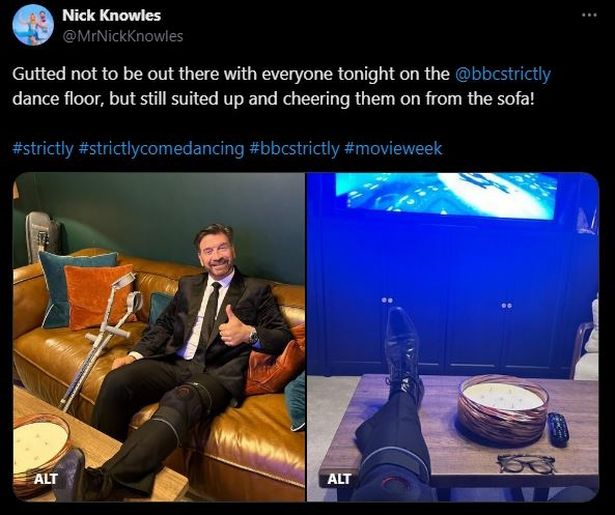
Task: Show ALT description on the sofa photo
Action: pos(45,479)
